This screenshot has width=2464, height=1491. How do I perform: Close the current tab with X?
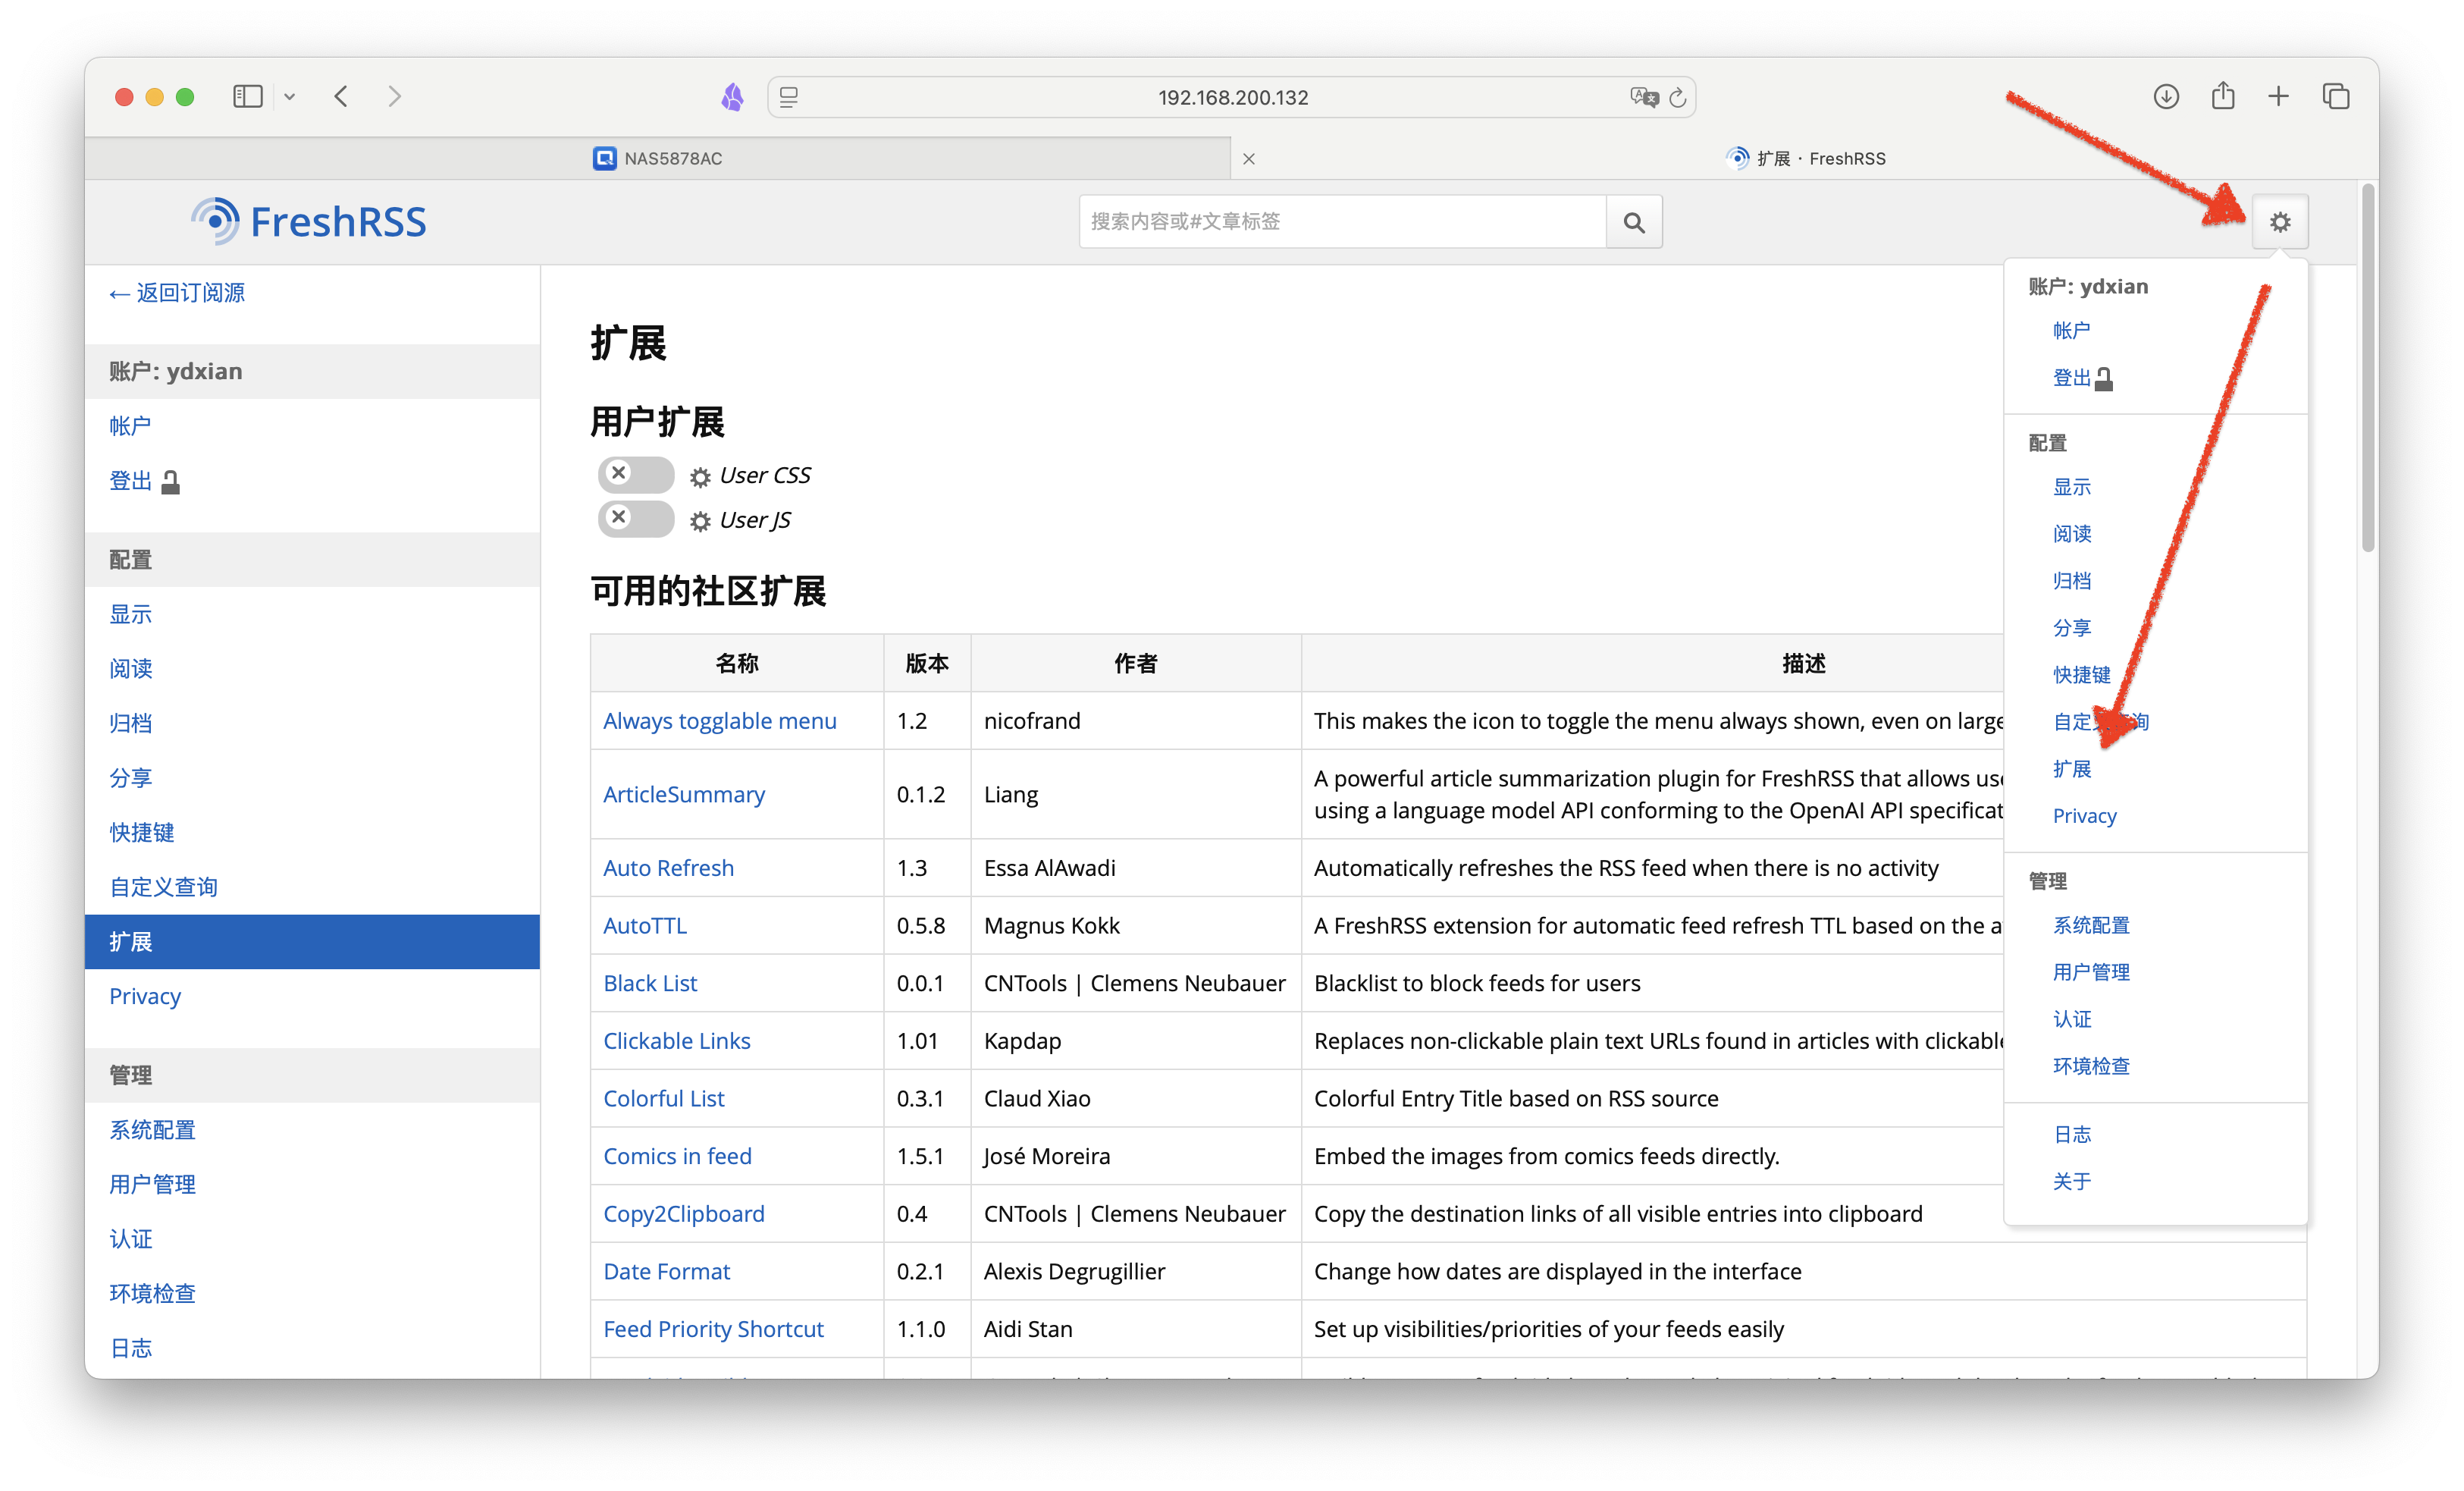(1249, 158)
